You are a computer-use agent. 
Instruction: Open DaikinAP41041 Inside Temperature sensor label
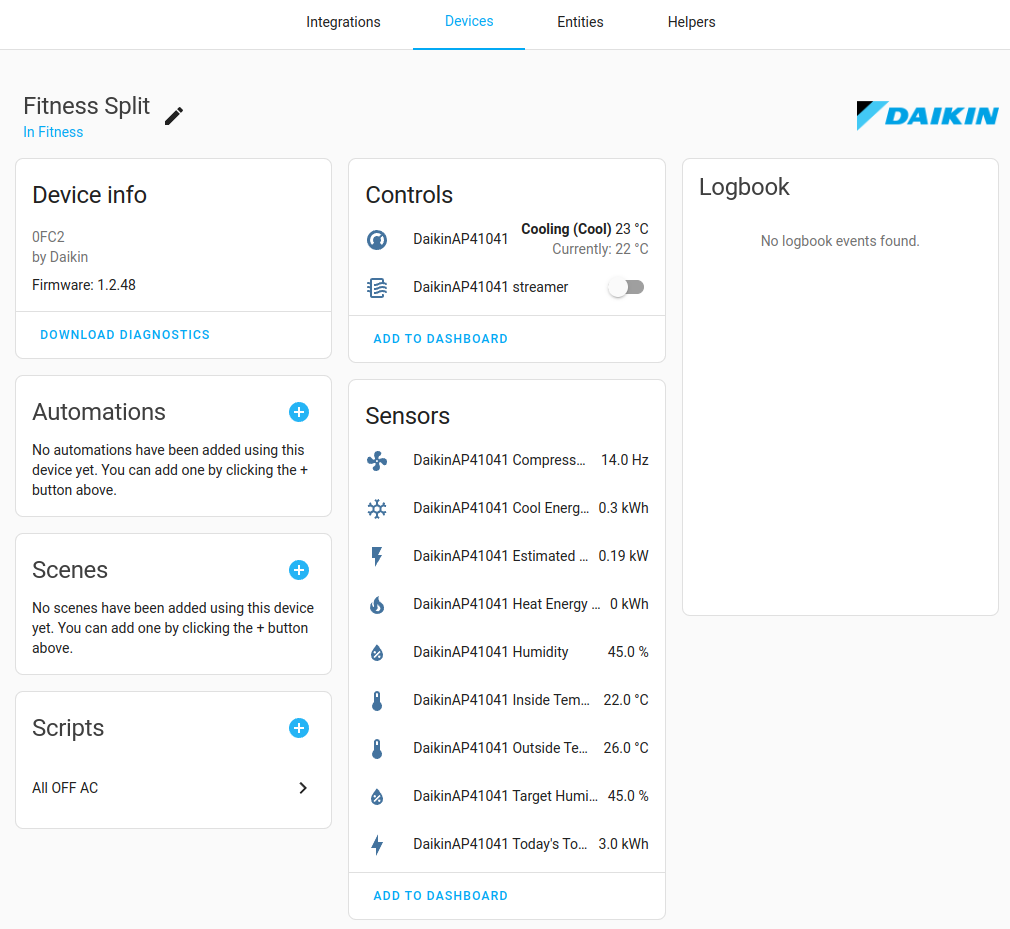coord(501,700)
